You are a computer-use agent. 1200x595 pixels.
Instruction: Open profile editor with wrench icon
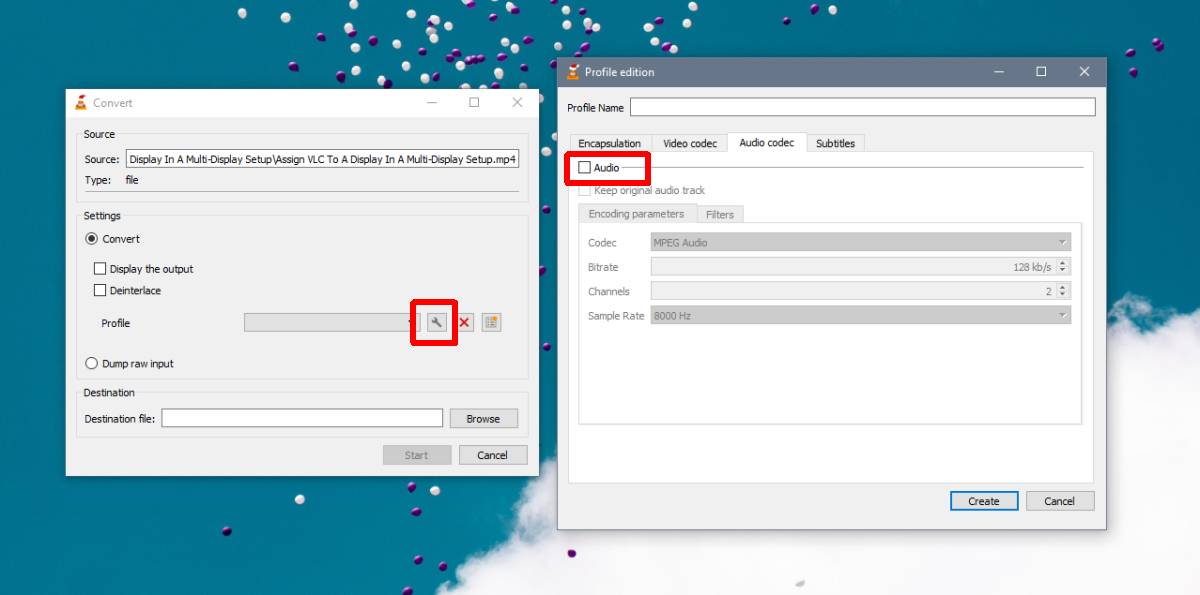436,322
